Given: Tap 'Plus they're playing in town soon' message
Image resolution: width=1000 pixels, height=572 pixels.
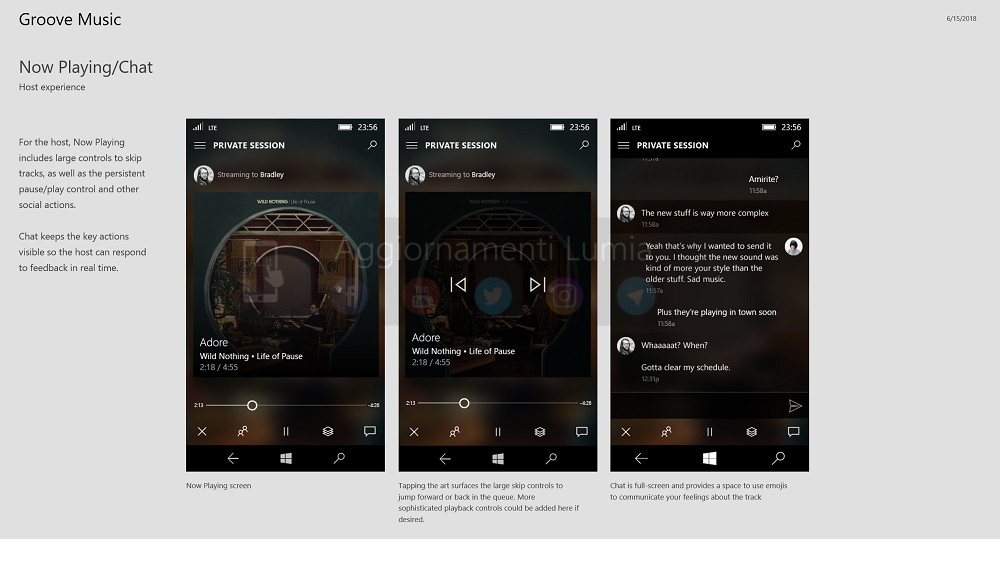Looking at the screenshot, I should coord(717,312).
